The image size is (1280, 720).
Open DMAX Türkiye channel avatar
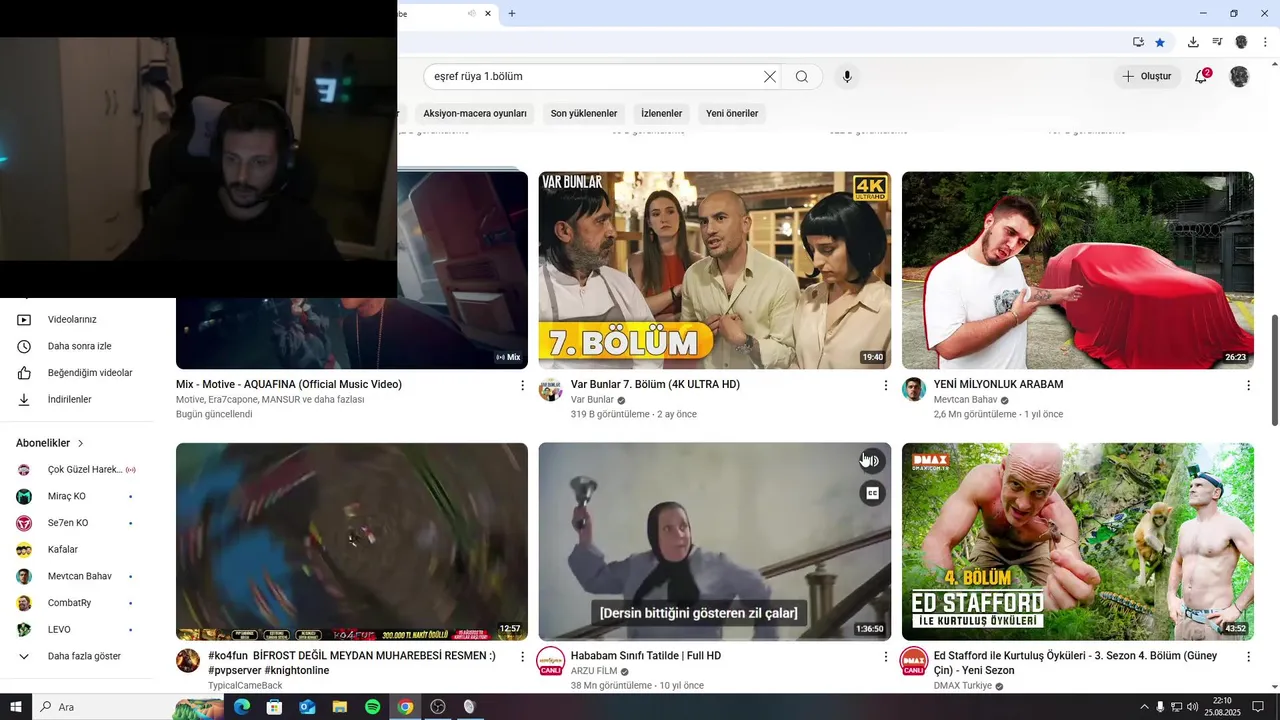click(914, 660)
